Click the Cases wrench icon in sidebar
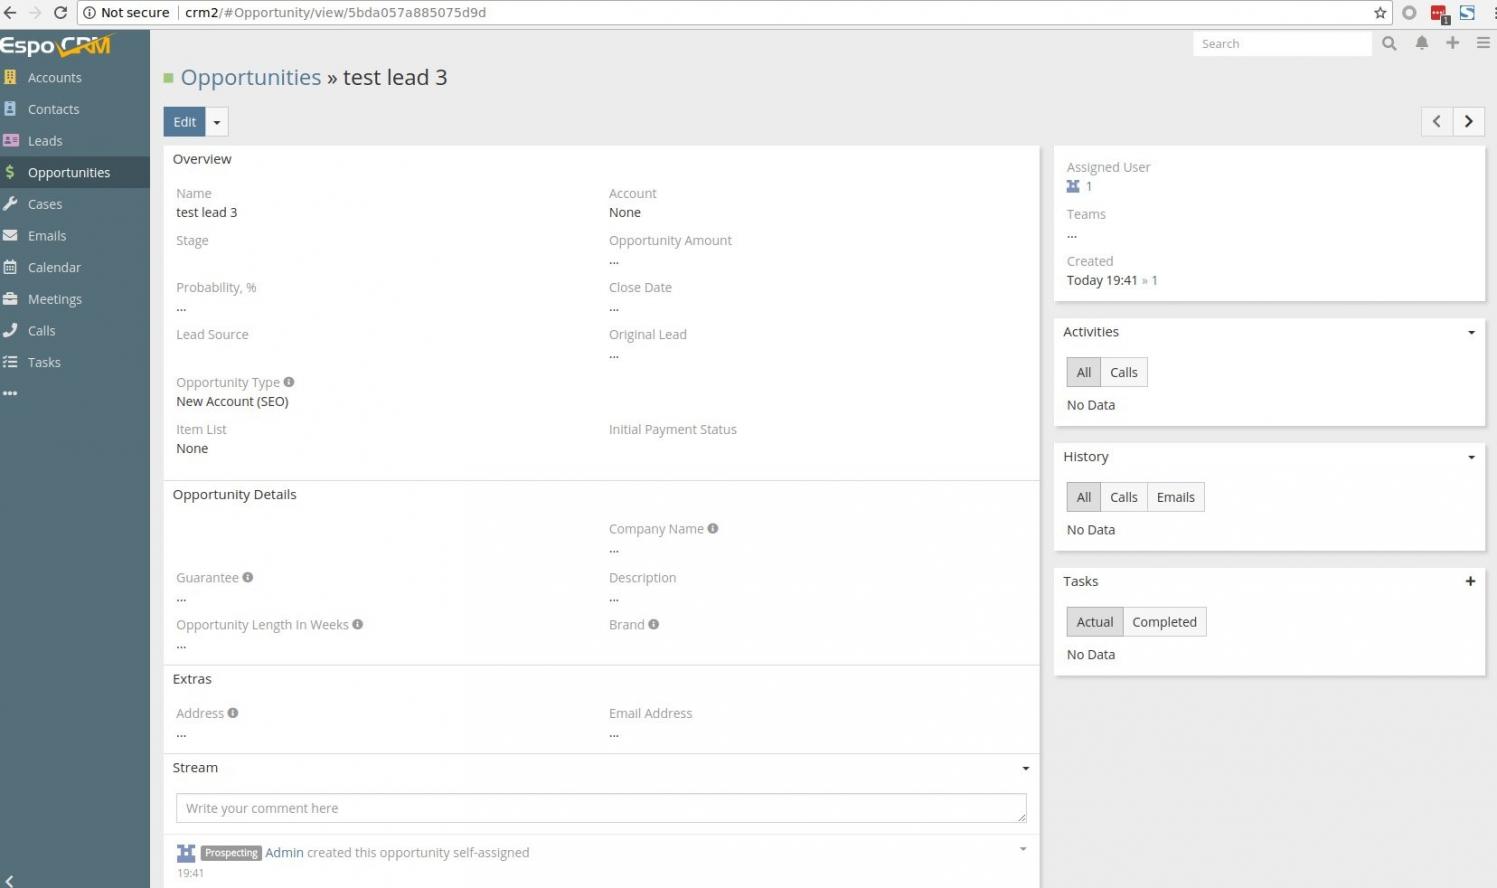Image resolution: width=1497 pixels, height=888 pixels. (10, 204)
